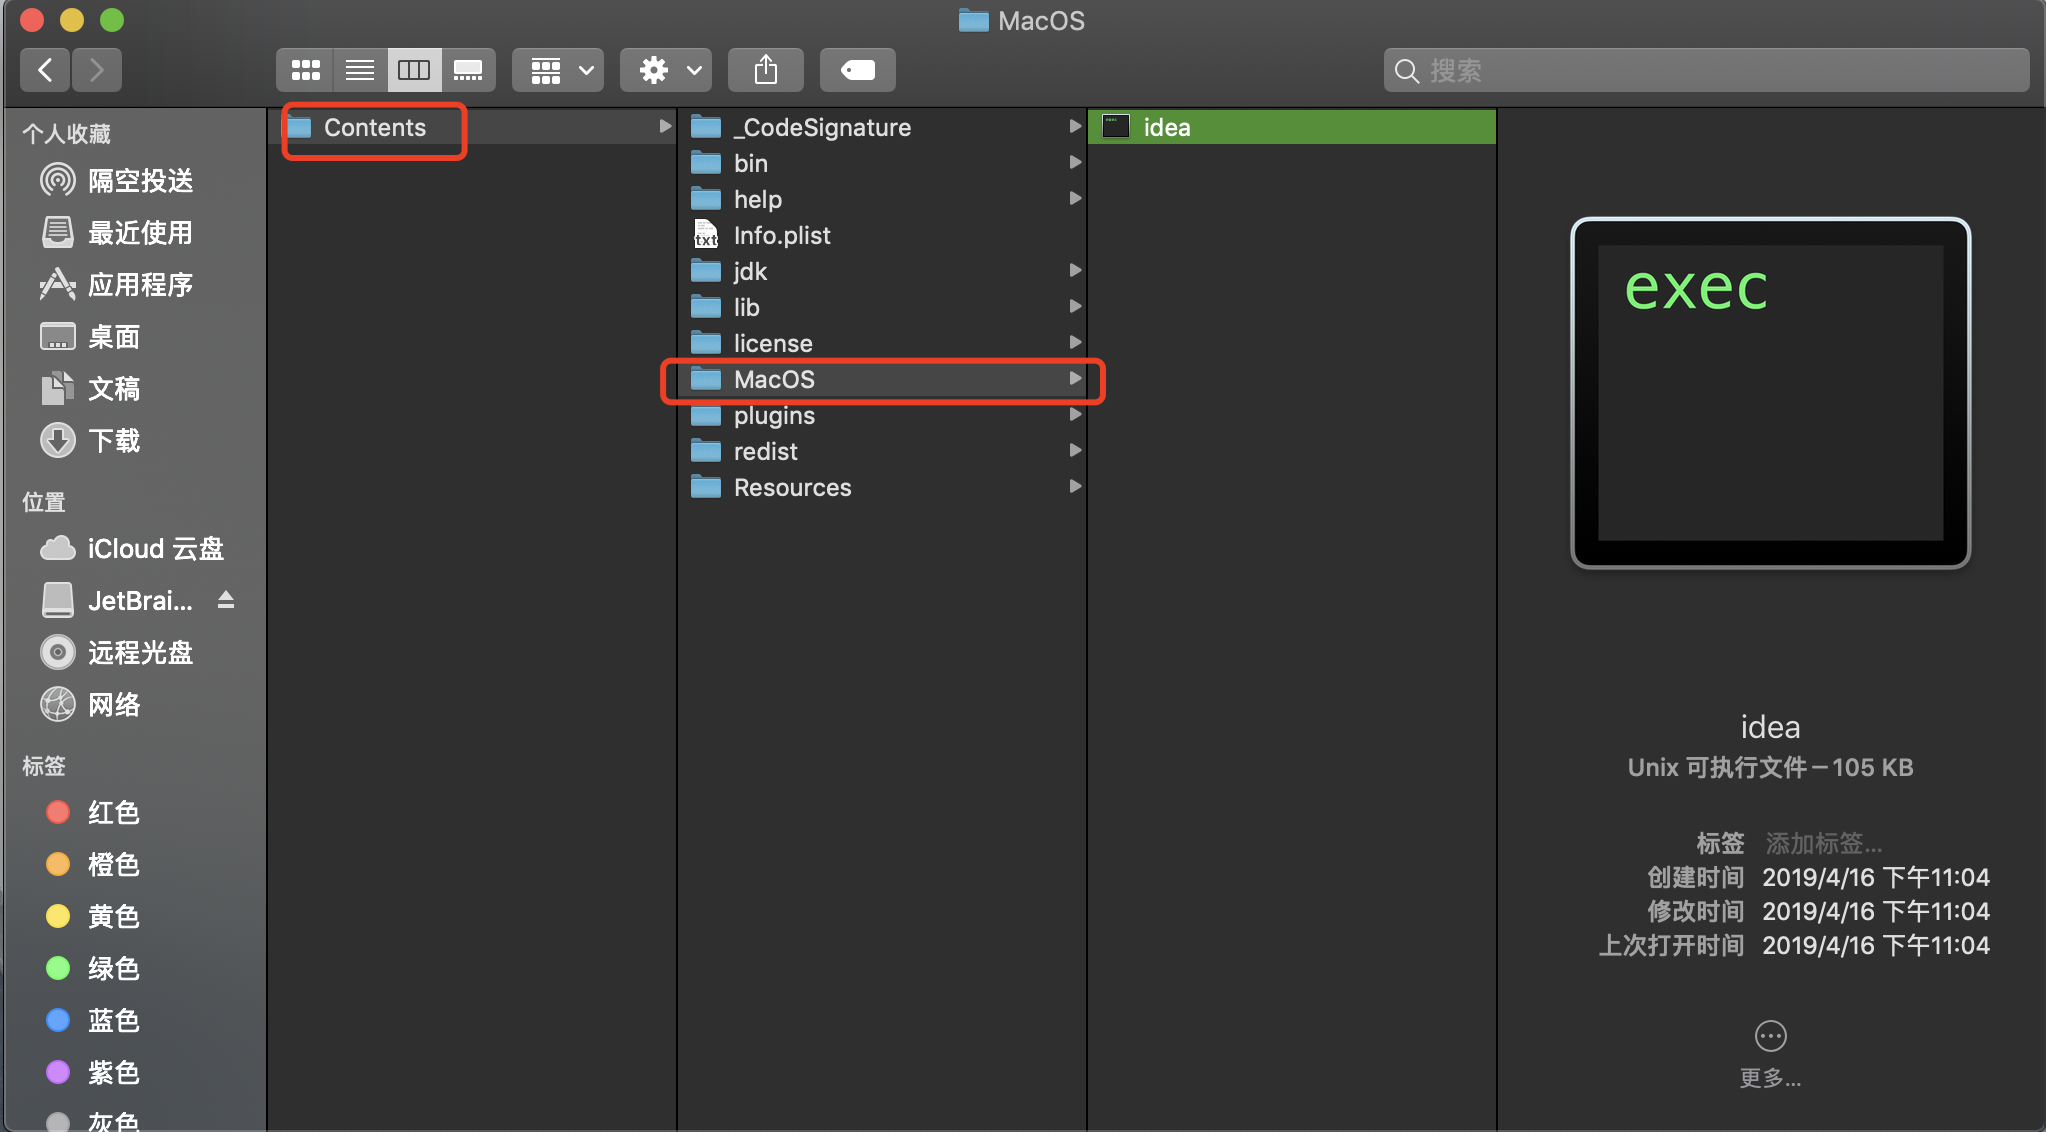The width and height of the screenshot is (2046, 1132).
Task: Select the Contents folder
Action: [x=472, y=127]
